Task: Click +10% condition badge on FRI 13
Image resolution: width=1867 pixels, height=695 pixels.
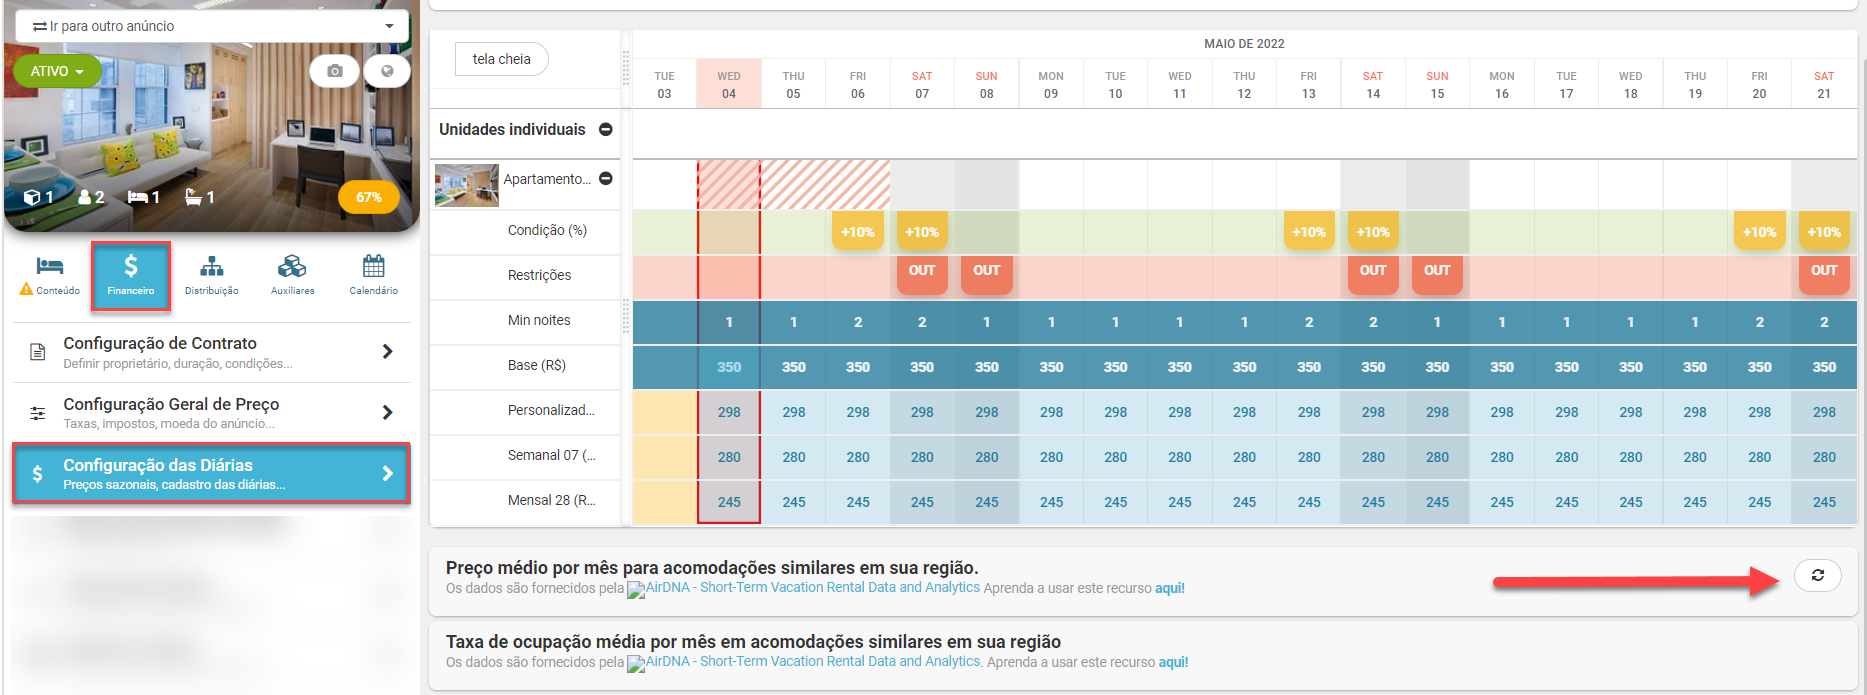Action: tap(1309, 232)
